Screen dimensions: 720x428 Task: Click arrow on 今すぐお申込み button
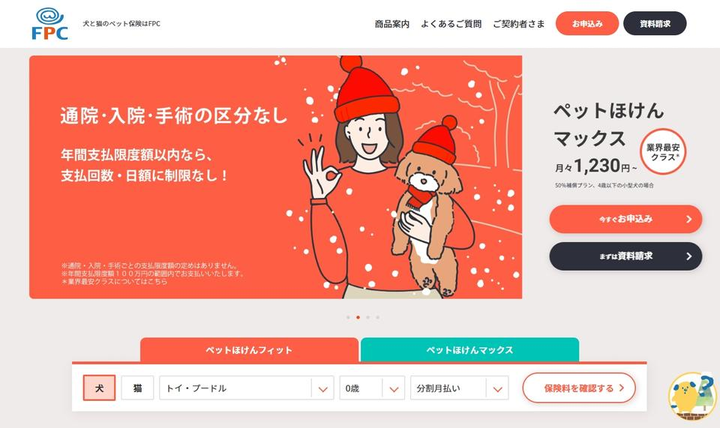689,220
